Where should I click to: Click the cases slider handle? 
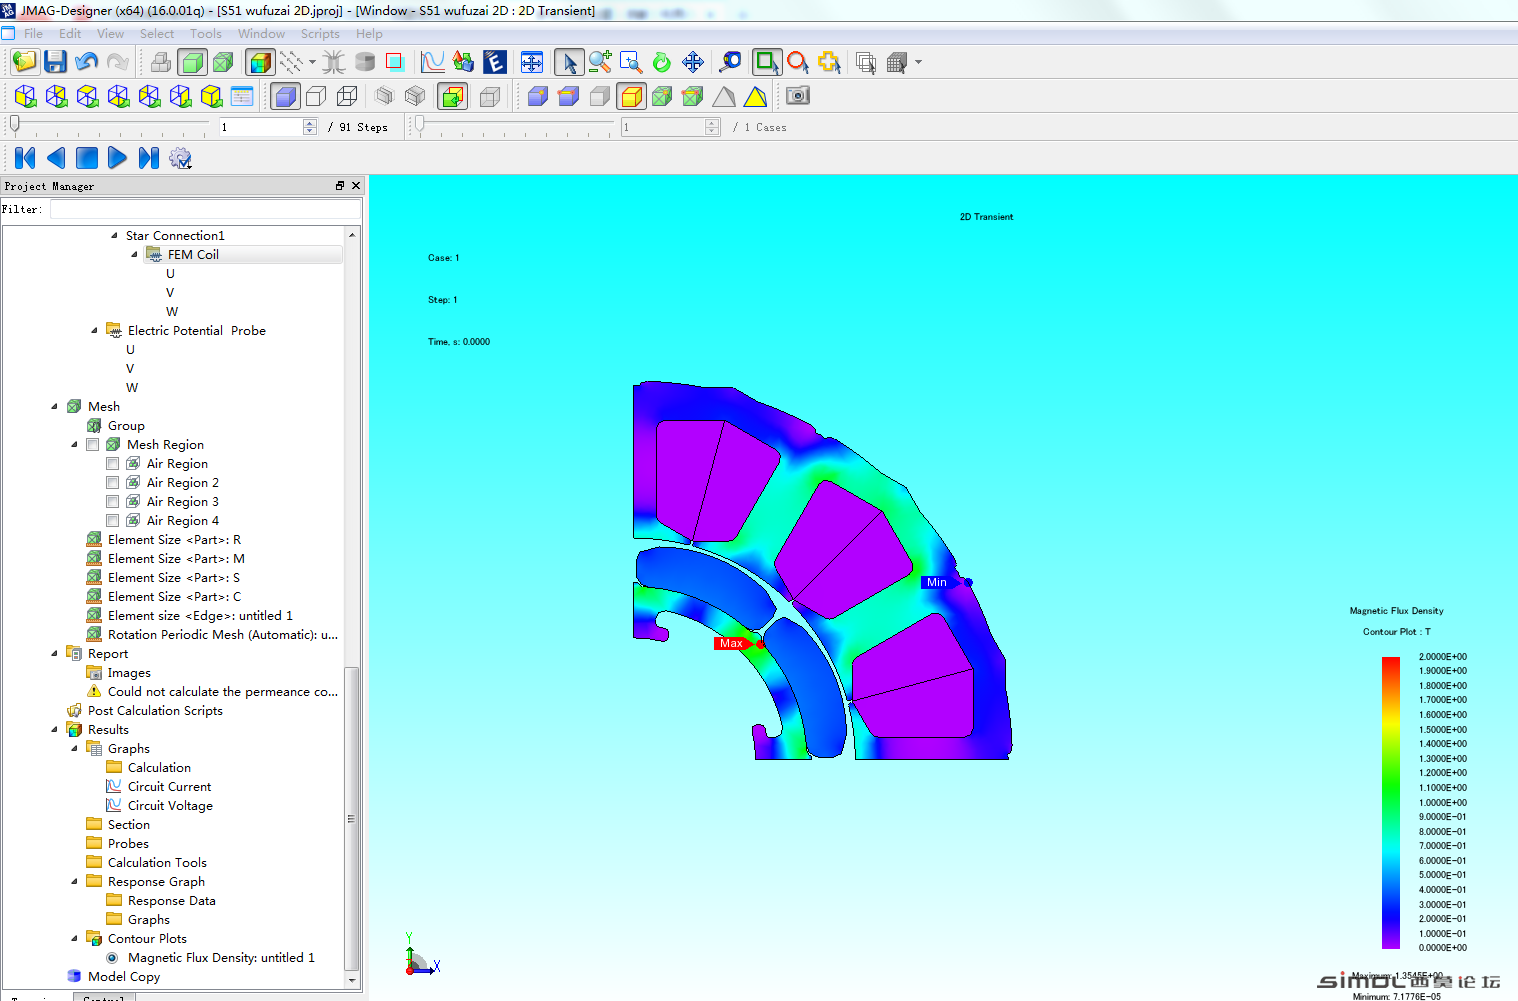420,125
